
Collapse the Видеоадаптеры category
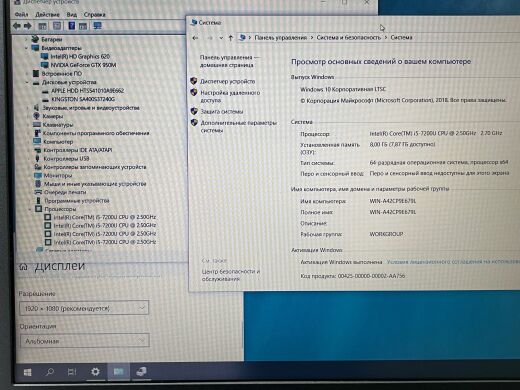click(26, 48)
